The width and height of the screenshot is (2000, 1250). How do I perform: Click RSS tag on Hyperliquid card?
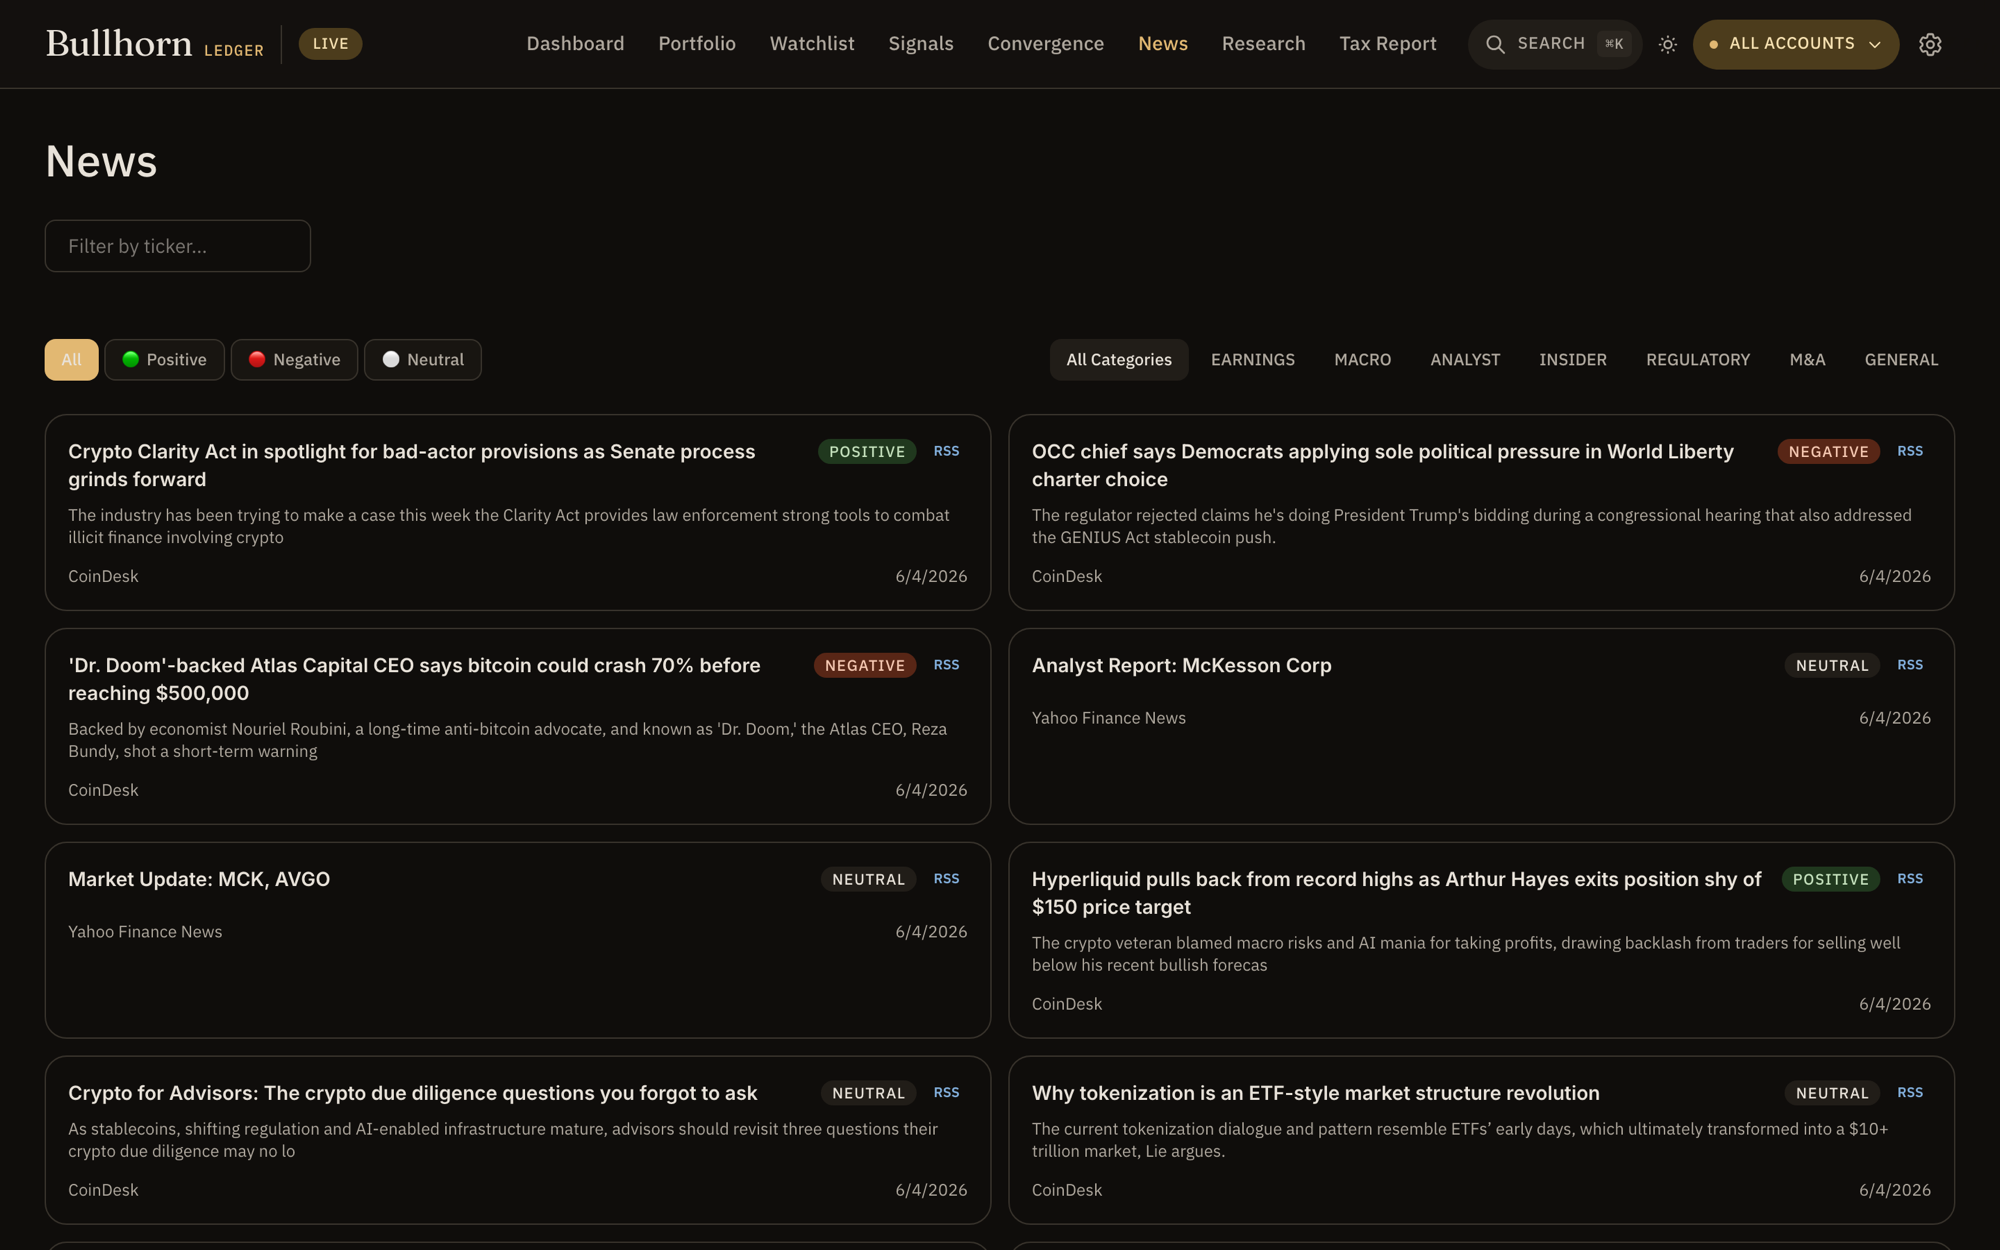tap(1910, 880)
